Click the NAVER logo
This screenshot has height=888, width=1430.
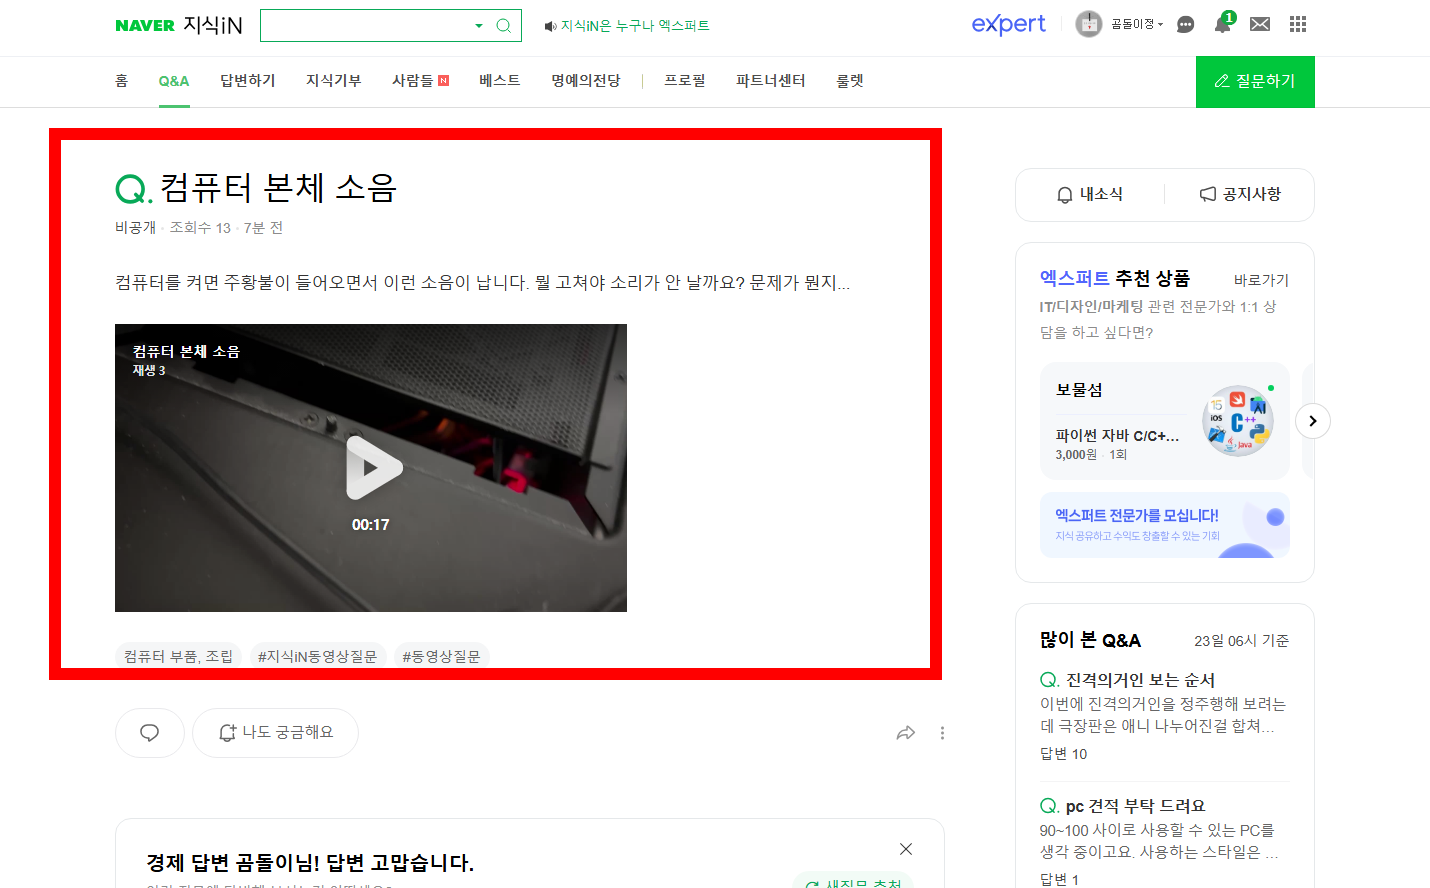click(x=145, y=26)
